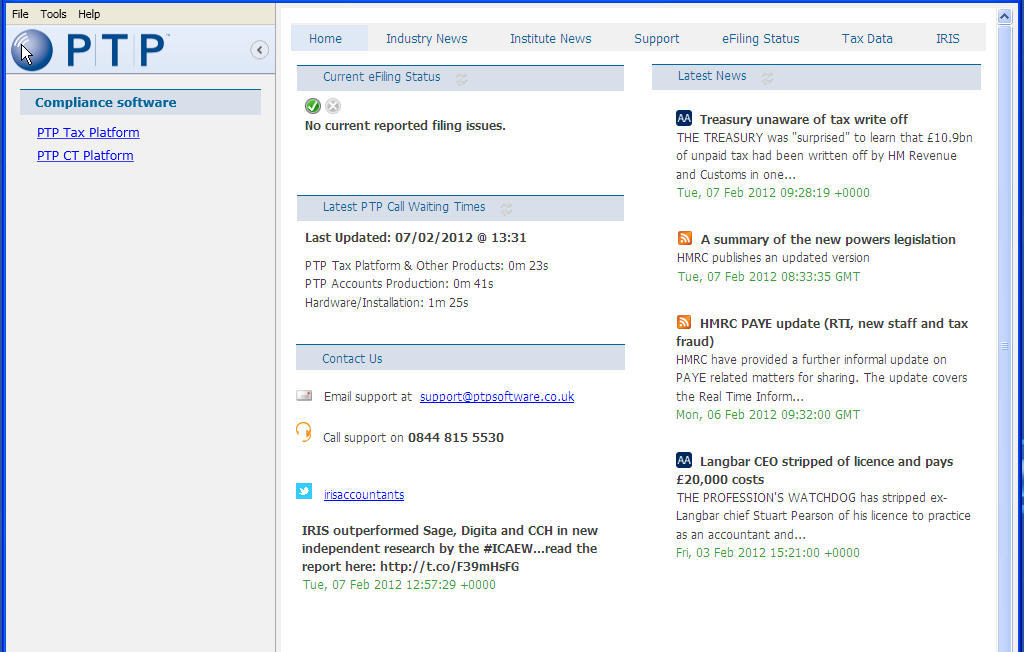Refresh the Latest PTP Call Waiting Times
The height and width of the screenshot is (652, 1024).
[x=507, y=210]
